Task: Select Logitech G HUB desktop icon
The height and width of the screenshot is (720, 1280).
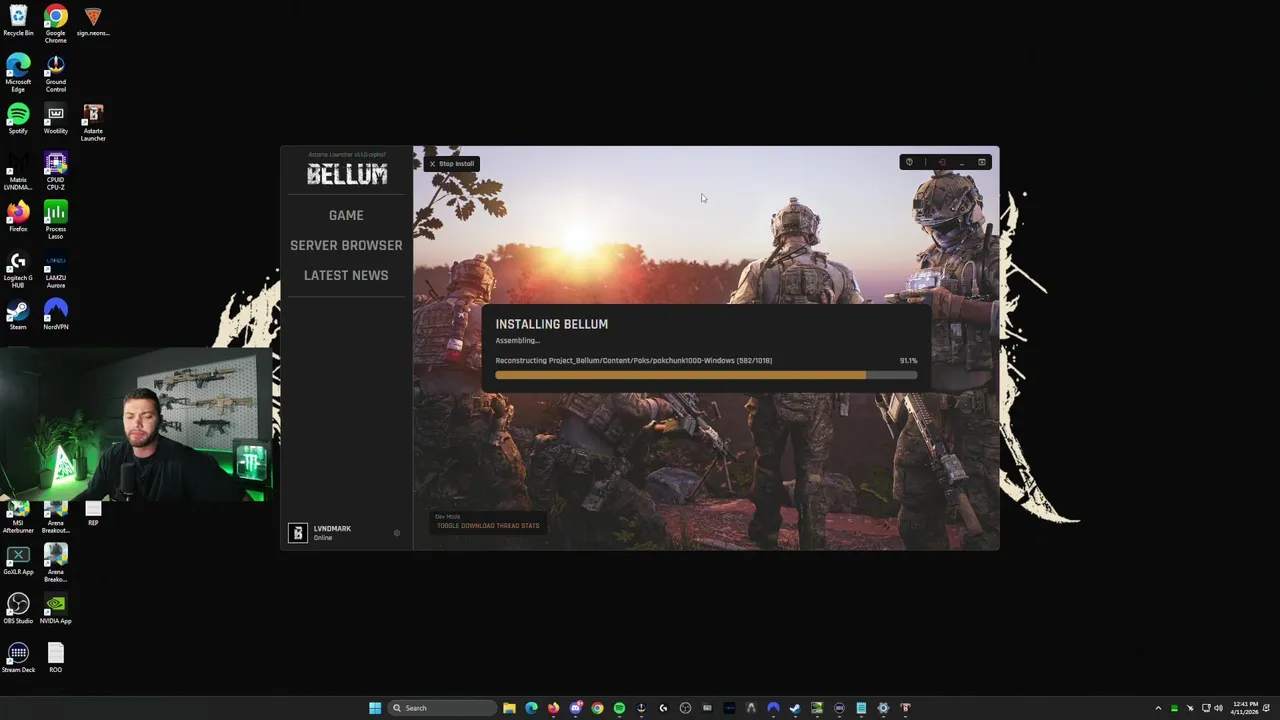Action: tap(18, 270)
